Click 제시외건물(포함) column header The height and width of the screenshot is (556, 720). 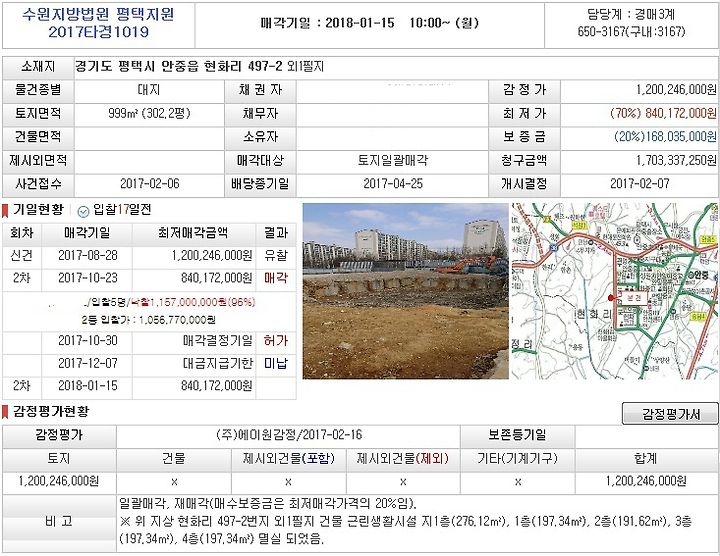coord(288,458)
